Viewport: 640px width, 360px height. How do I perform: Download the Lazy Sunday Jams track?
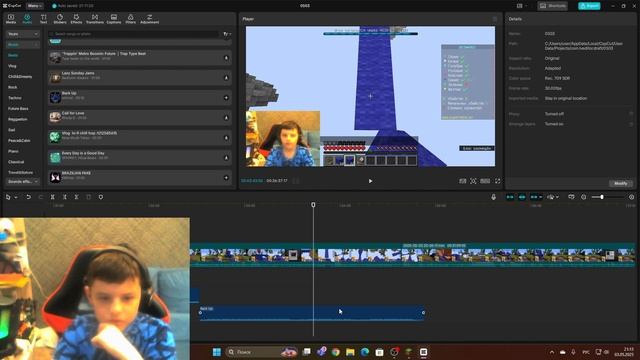(x=226, y=78)
